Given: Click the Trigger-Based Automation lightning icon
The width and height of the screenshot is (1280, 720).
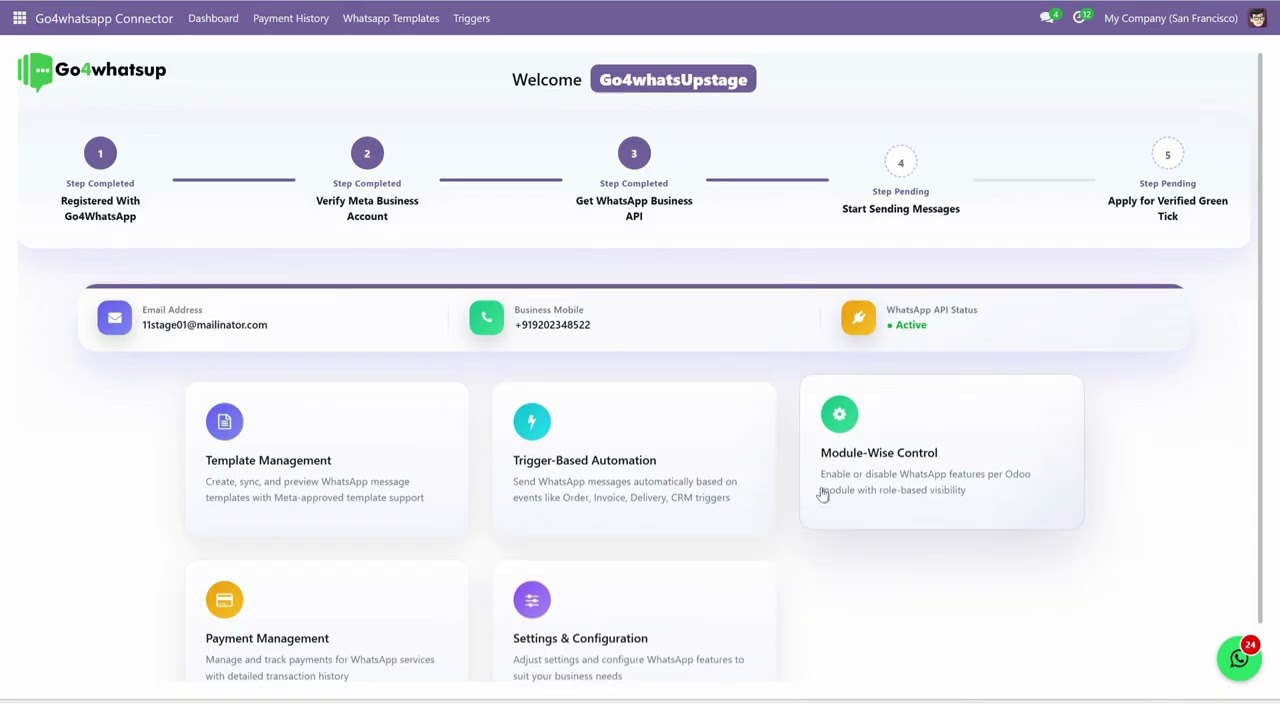Looking at the screenshot, I should (x=532, y=421).
